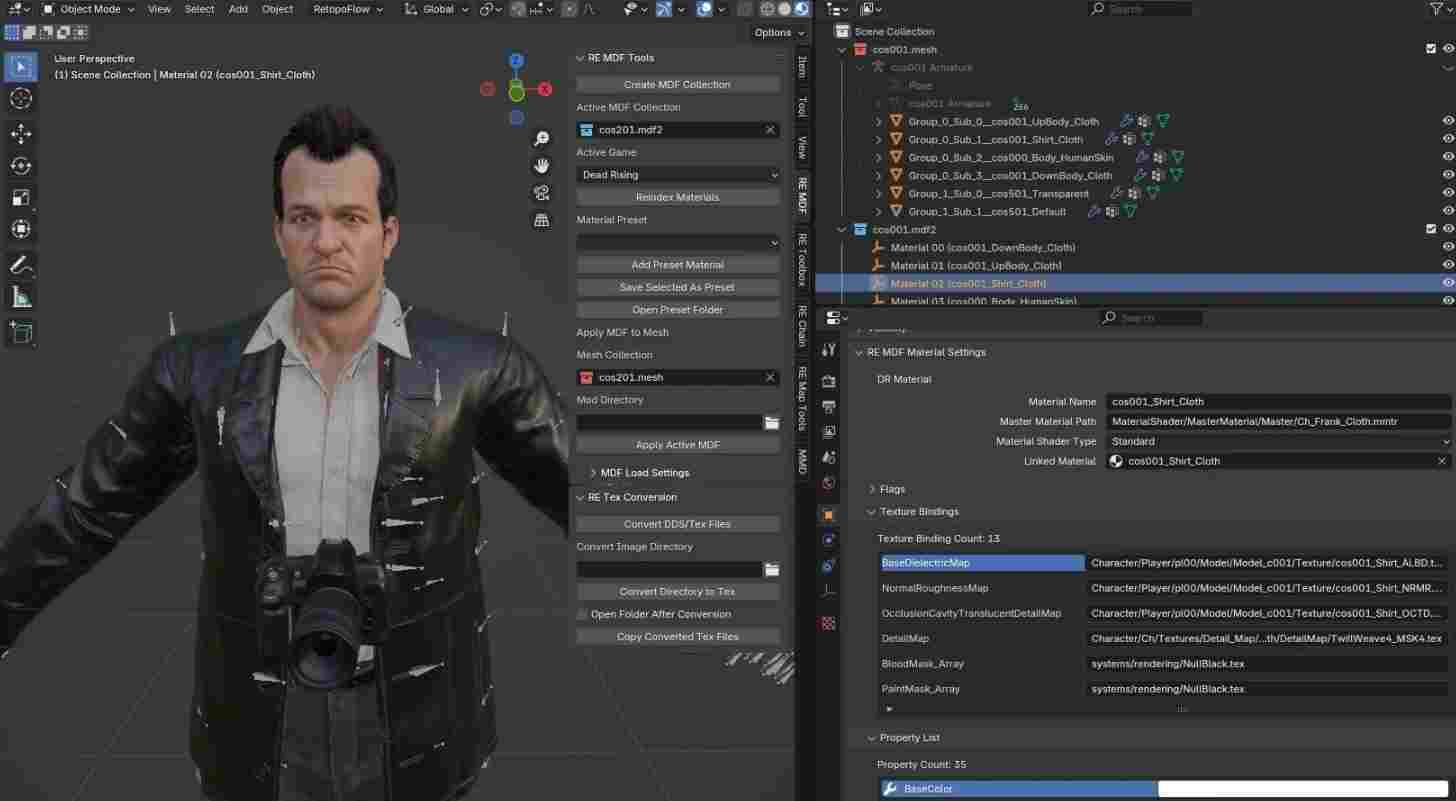Click Convert DDS/Tex Files button
Image resolution: width=1456 pixels, height=801 pixels.
point(678,524)
